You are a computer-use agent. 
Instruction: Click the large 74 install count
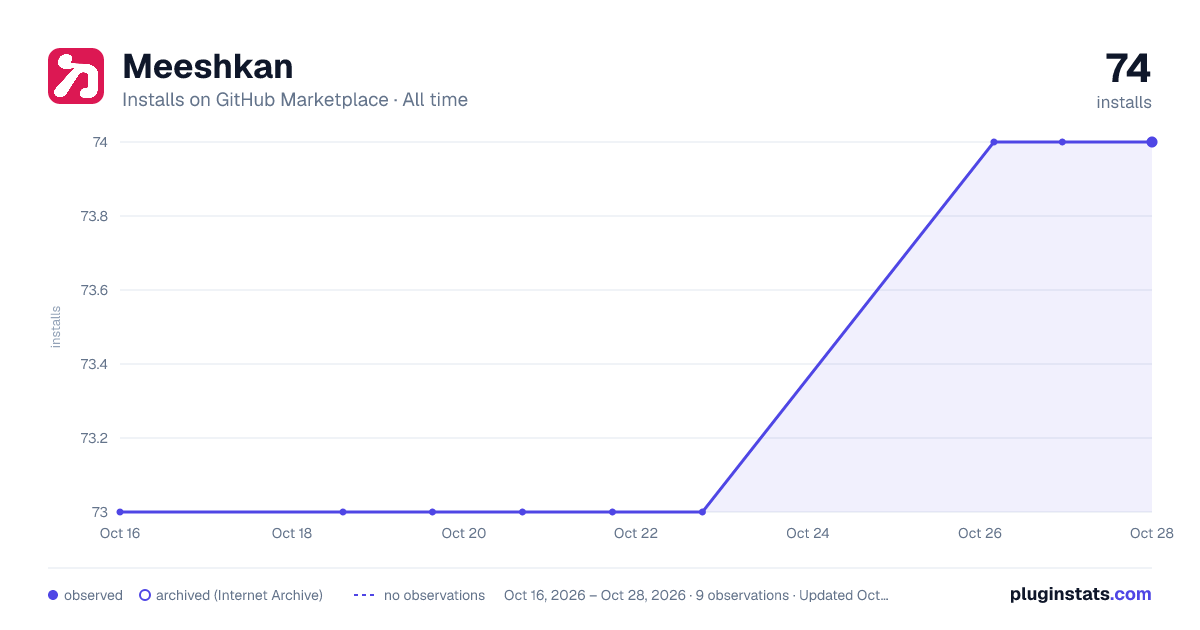click(1128, 69)
